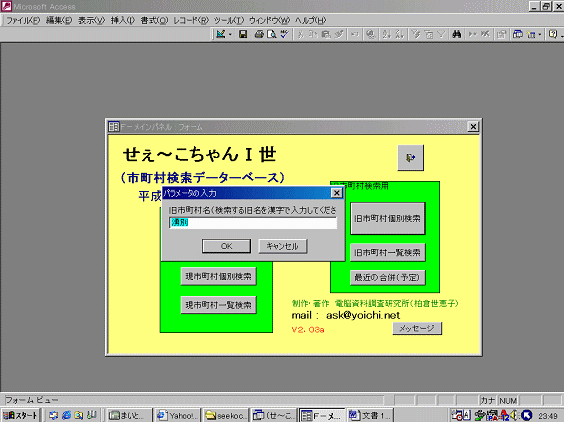Click the Print icon in the toolbar

[259, 34]
